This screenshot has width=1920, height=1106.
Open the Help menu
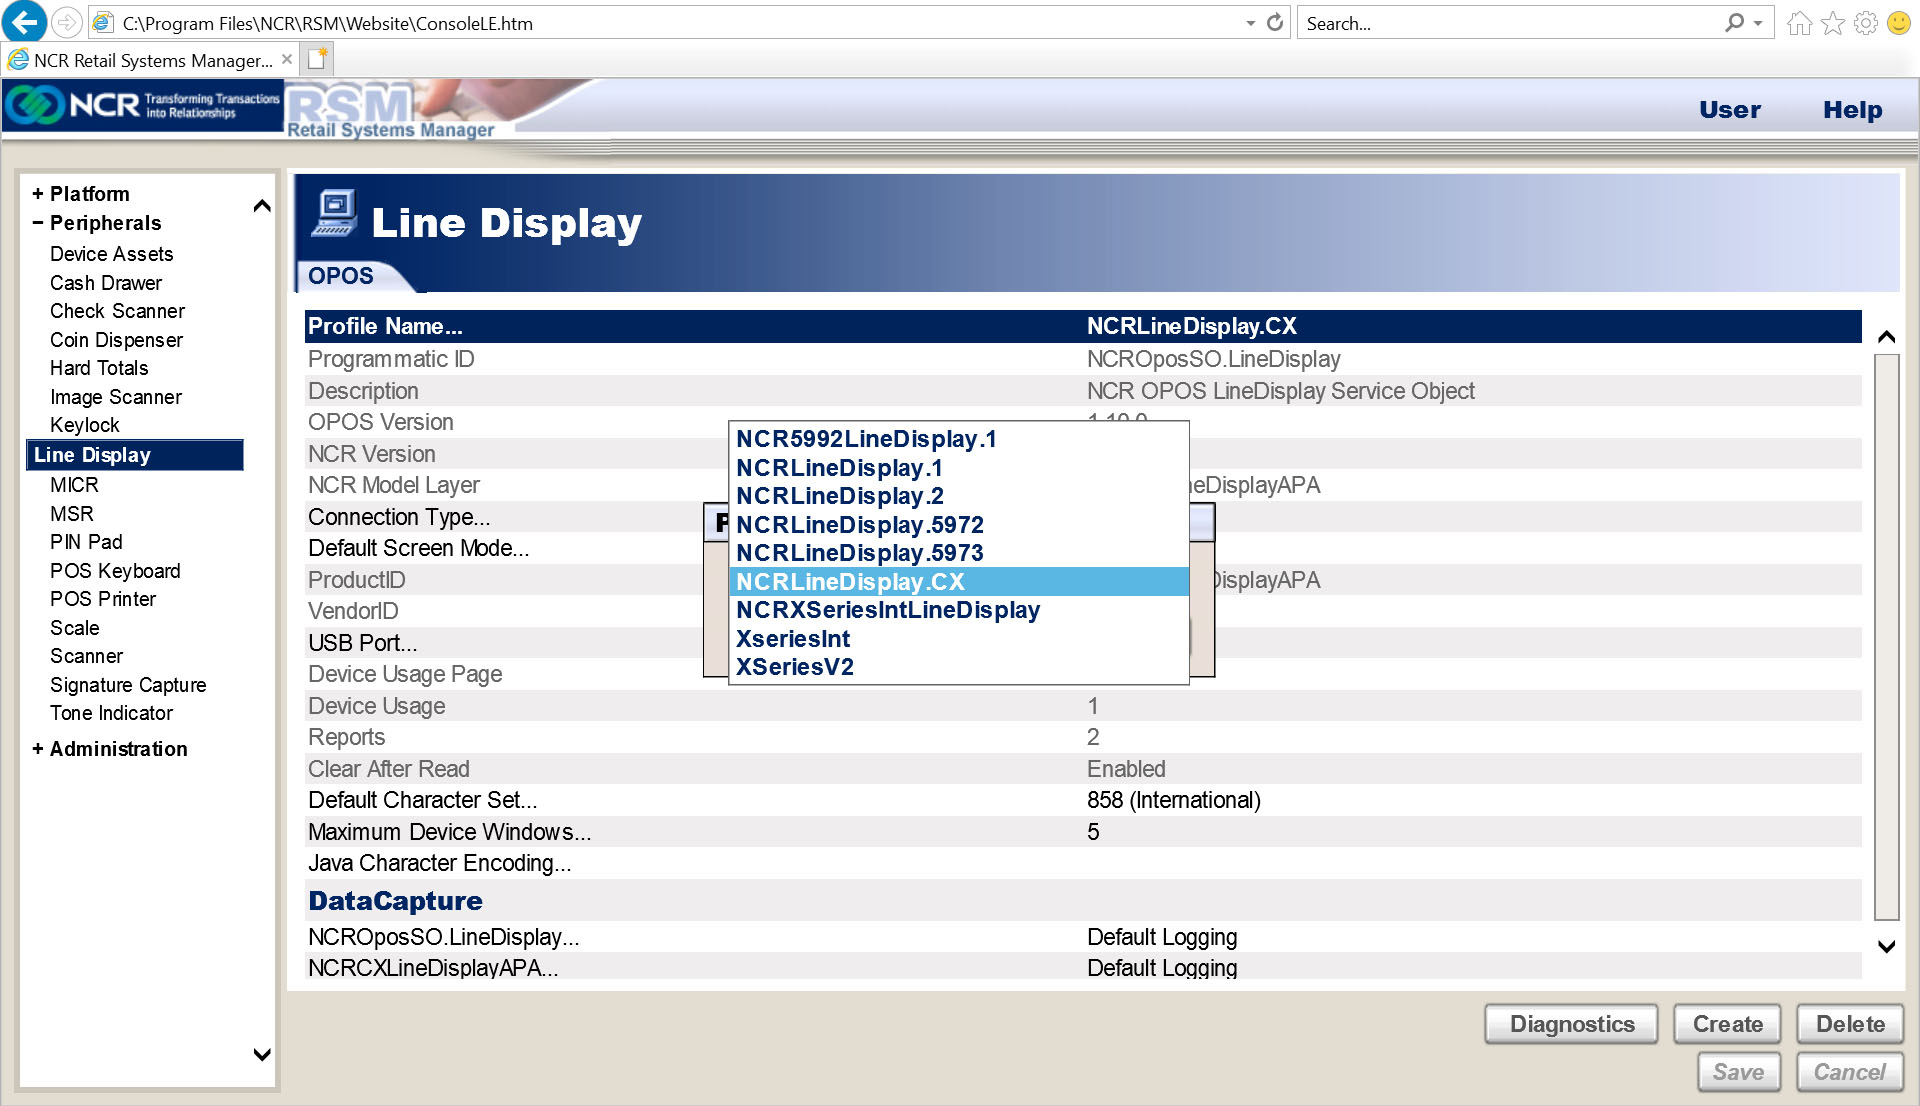1852,110
